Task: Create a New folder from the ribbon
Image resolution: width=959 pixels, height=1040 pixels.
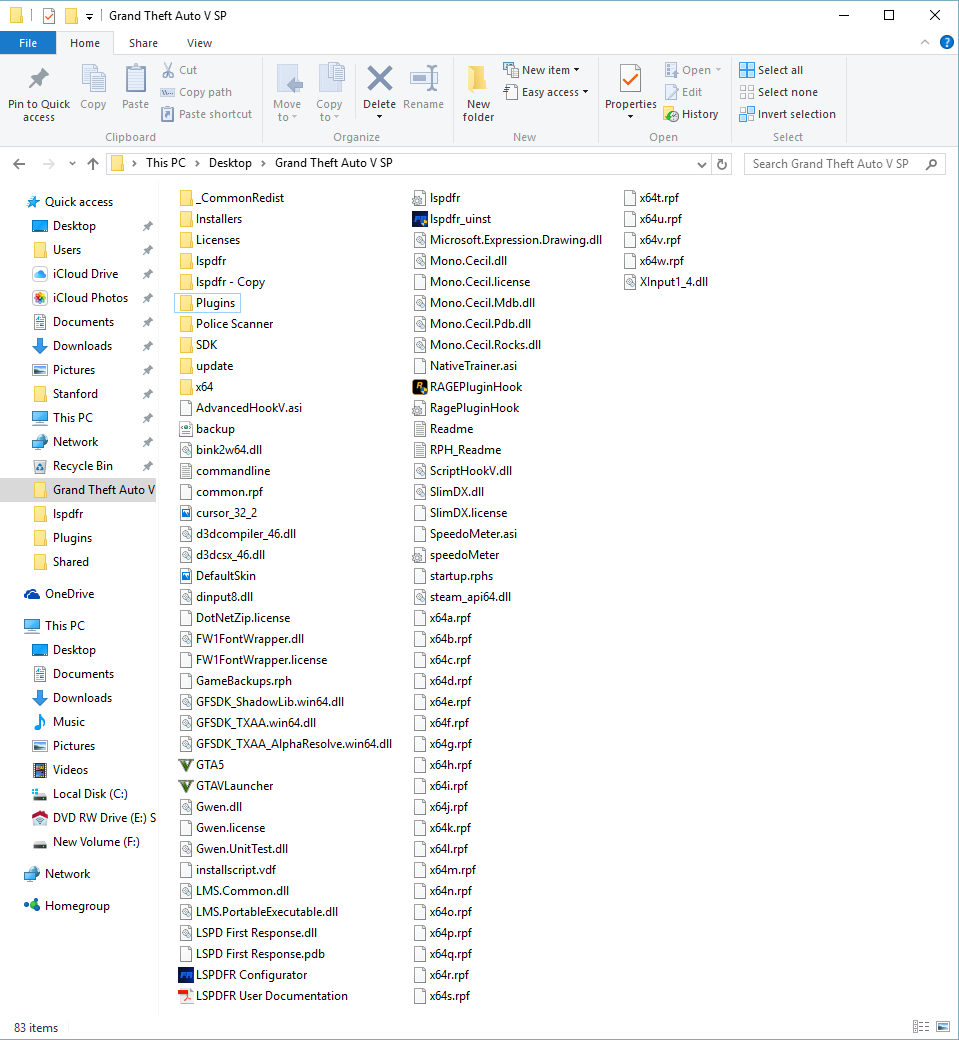Action: coord(478,94)
